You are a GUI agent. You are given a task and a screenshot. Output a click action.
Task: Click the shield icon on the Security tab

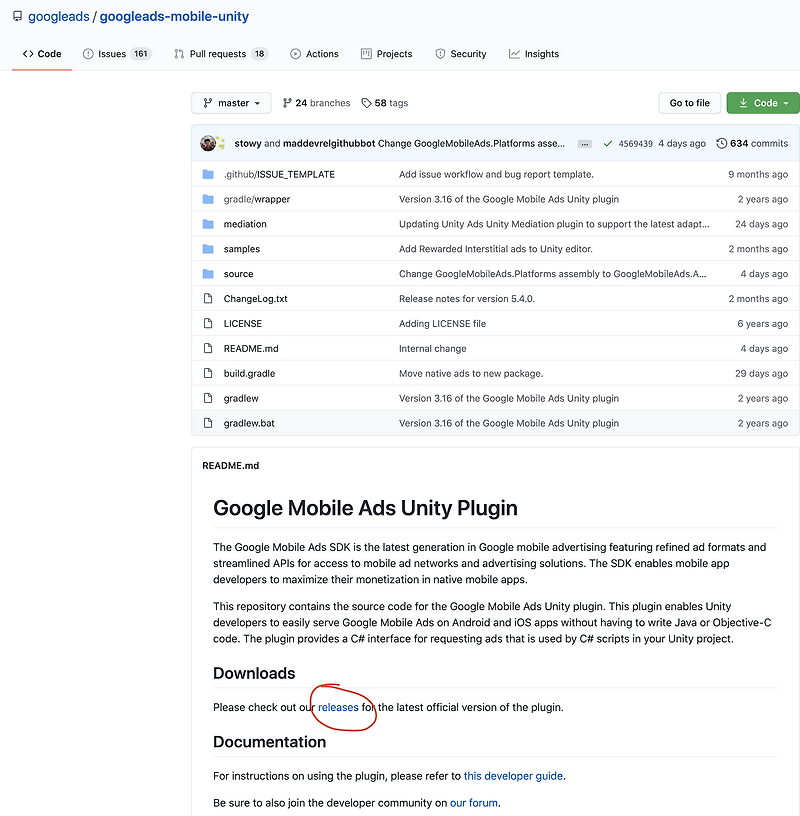[x=440, y=54]
